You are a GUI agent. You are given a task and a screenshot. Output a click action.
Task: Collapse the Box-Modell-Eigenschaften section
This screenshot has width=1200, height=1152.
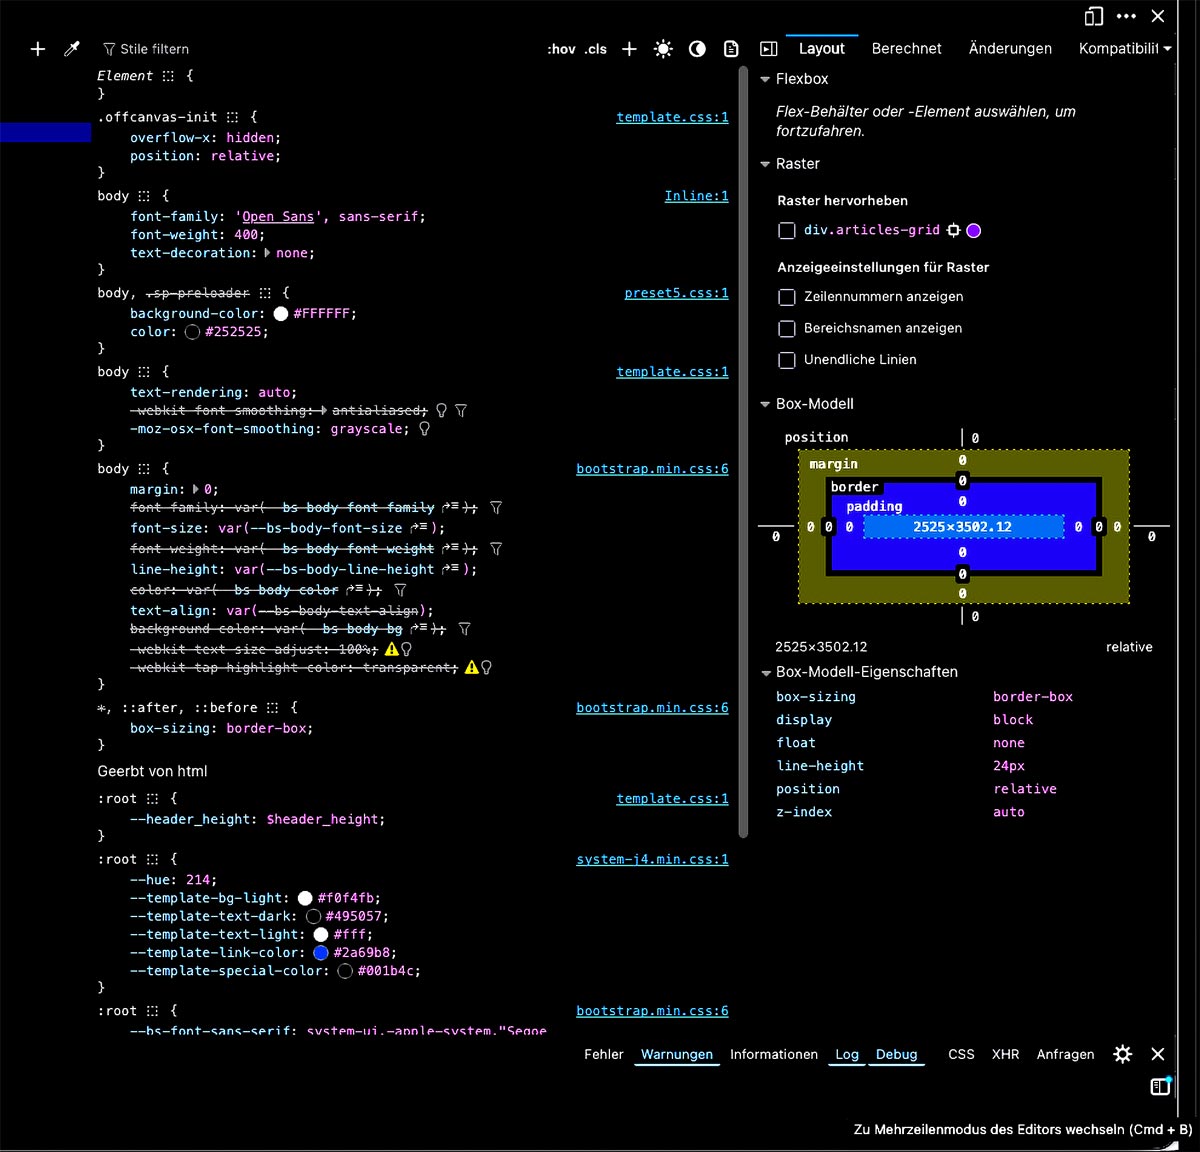tap(766, 673)
